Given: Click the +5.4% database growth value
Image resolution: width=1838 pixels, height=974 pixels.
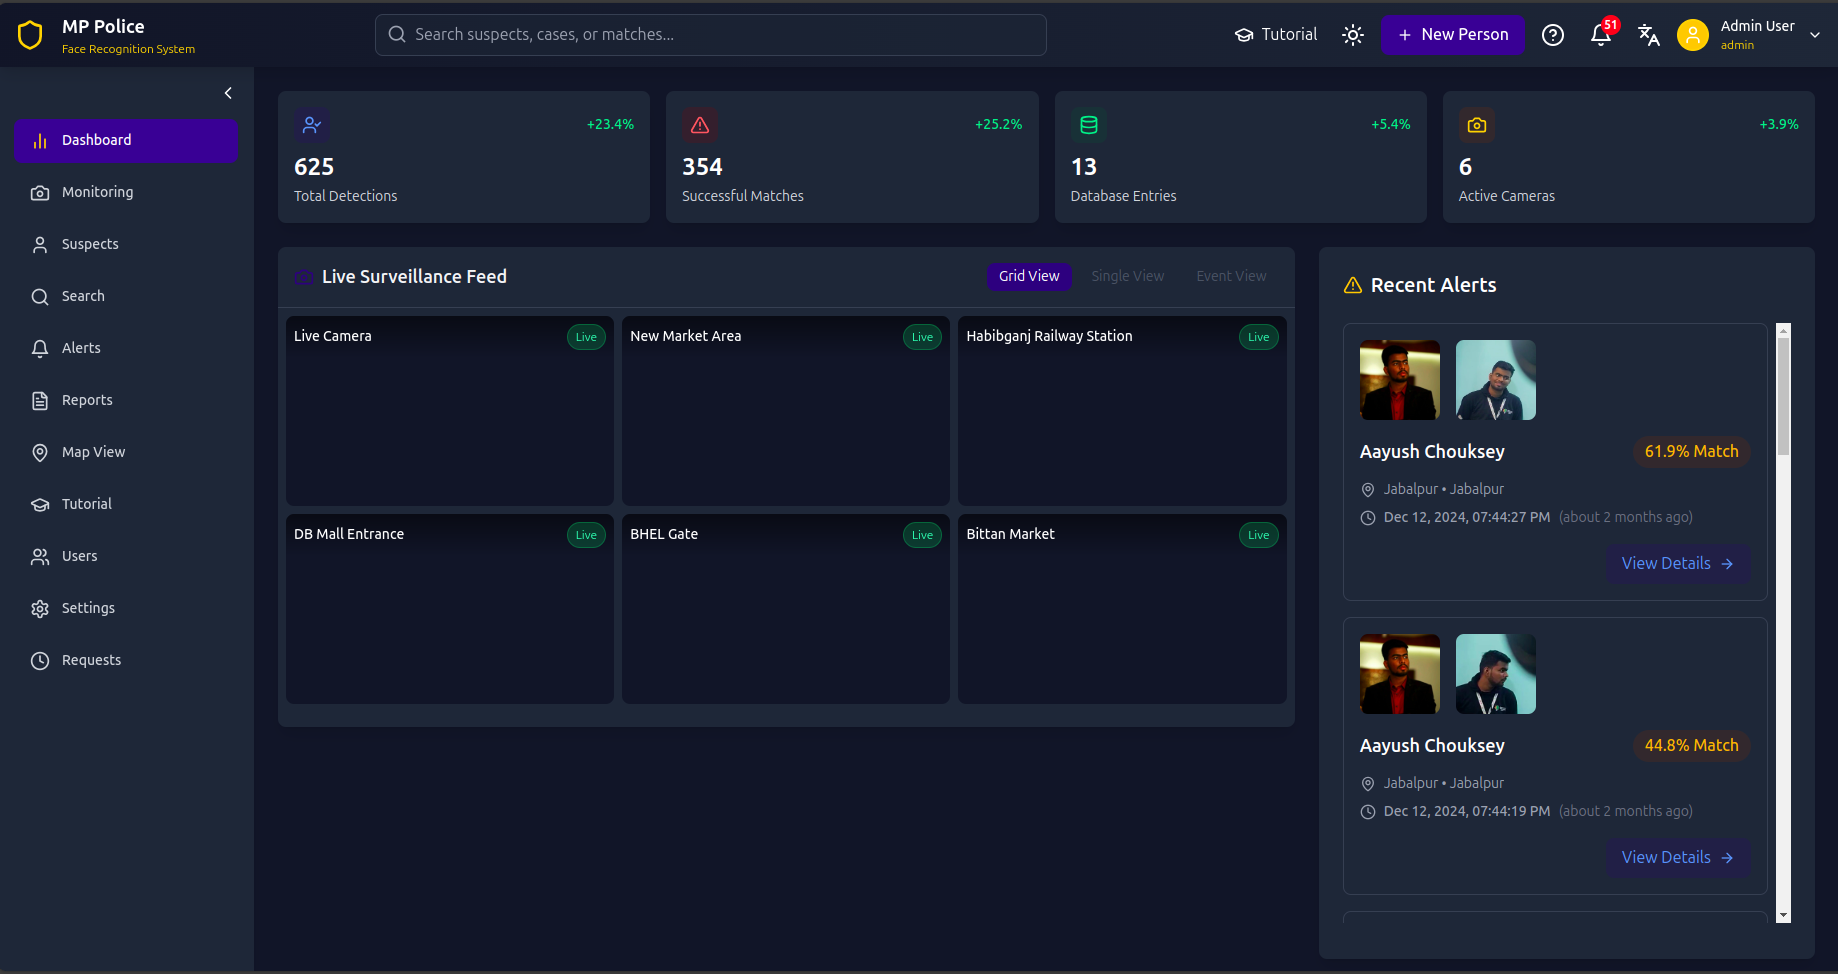Looking at the screenshot, I should point(1391,124).
